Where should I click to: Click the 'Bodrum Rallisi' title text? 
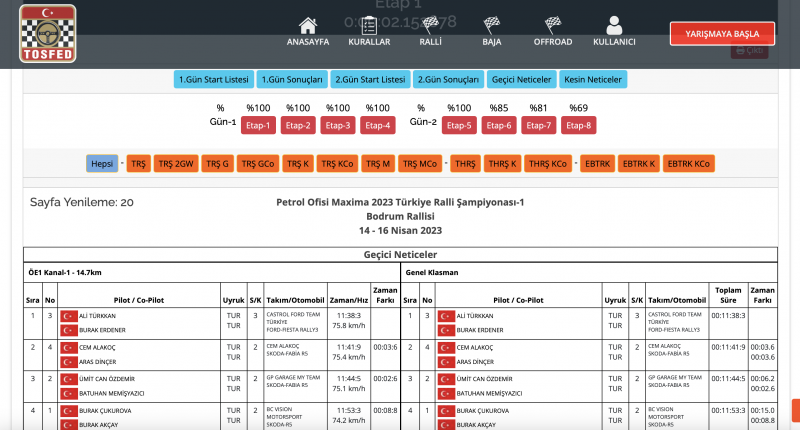coord(400,216)
